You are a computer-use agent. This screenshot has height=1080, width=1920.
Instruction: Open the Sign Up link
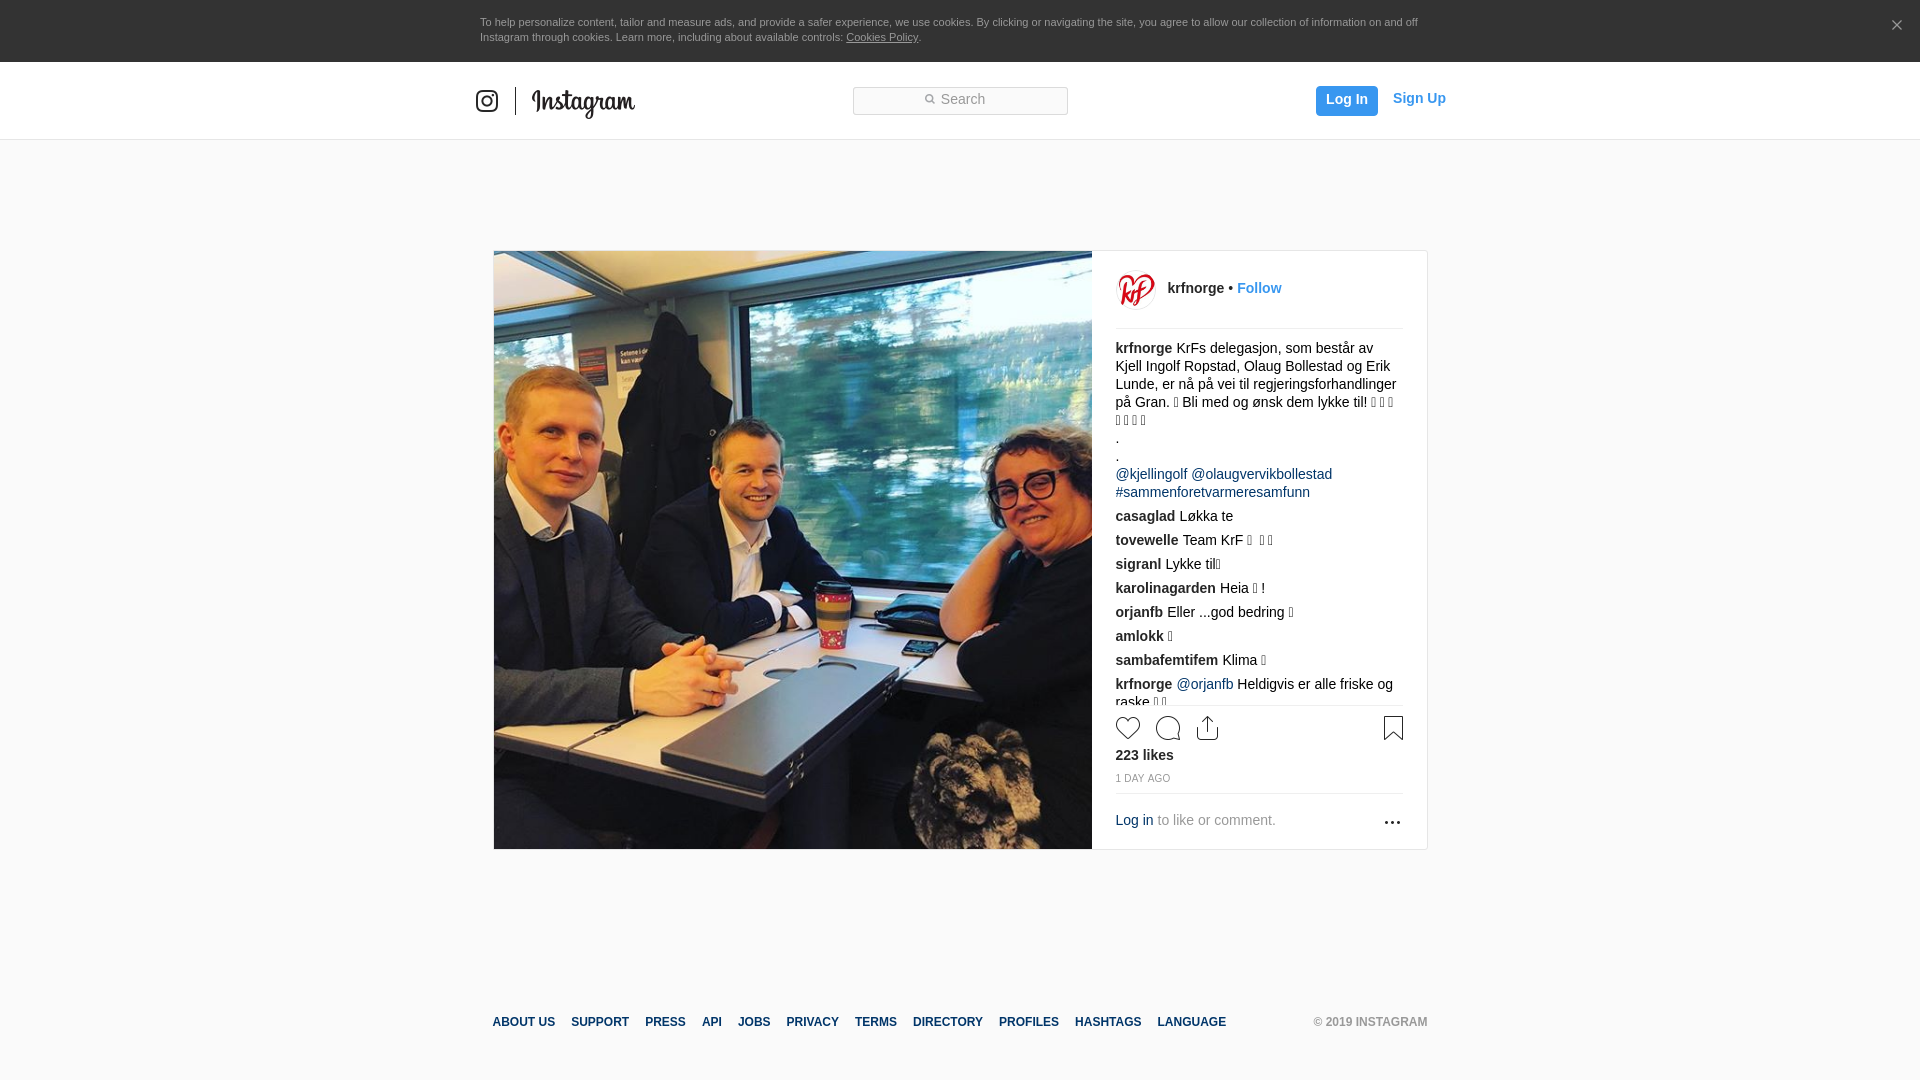[x=1419, y=98]
